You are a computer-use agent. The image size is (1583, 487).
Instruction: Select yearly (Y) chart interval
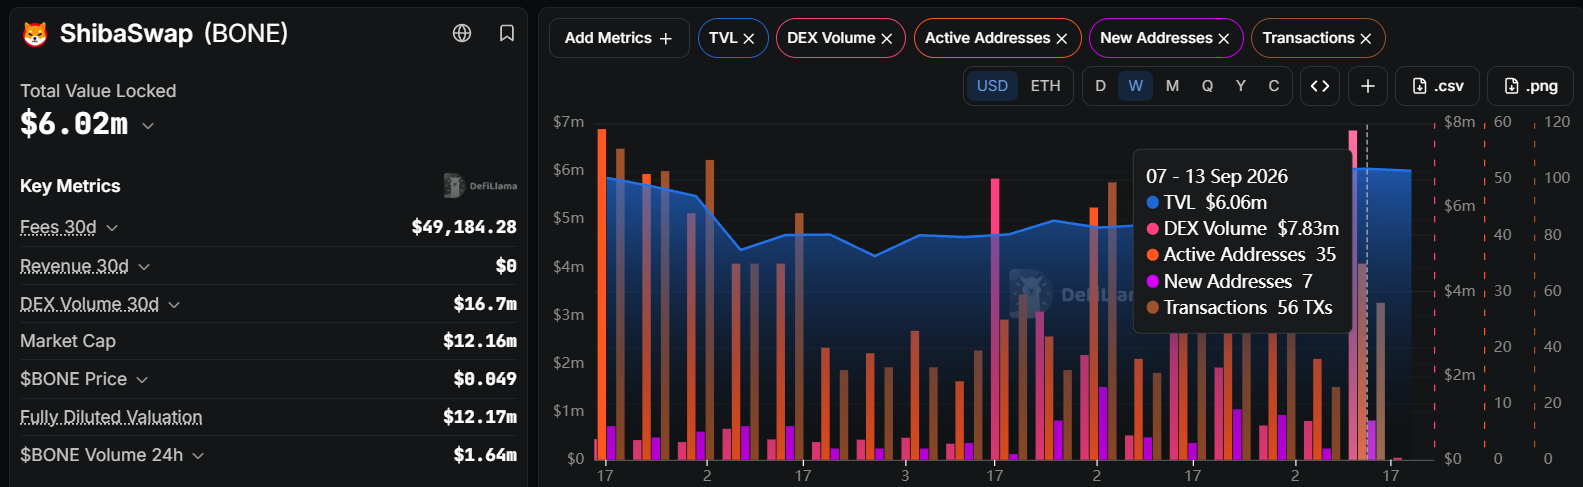click(x=1241, y=86)
